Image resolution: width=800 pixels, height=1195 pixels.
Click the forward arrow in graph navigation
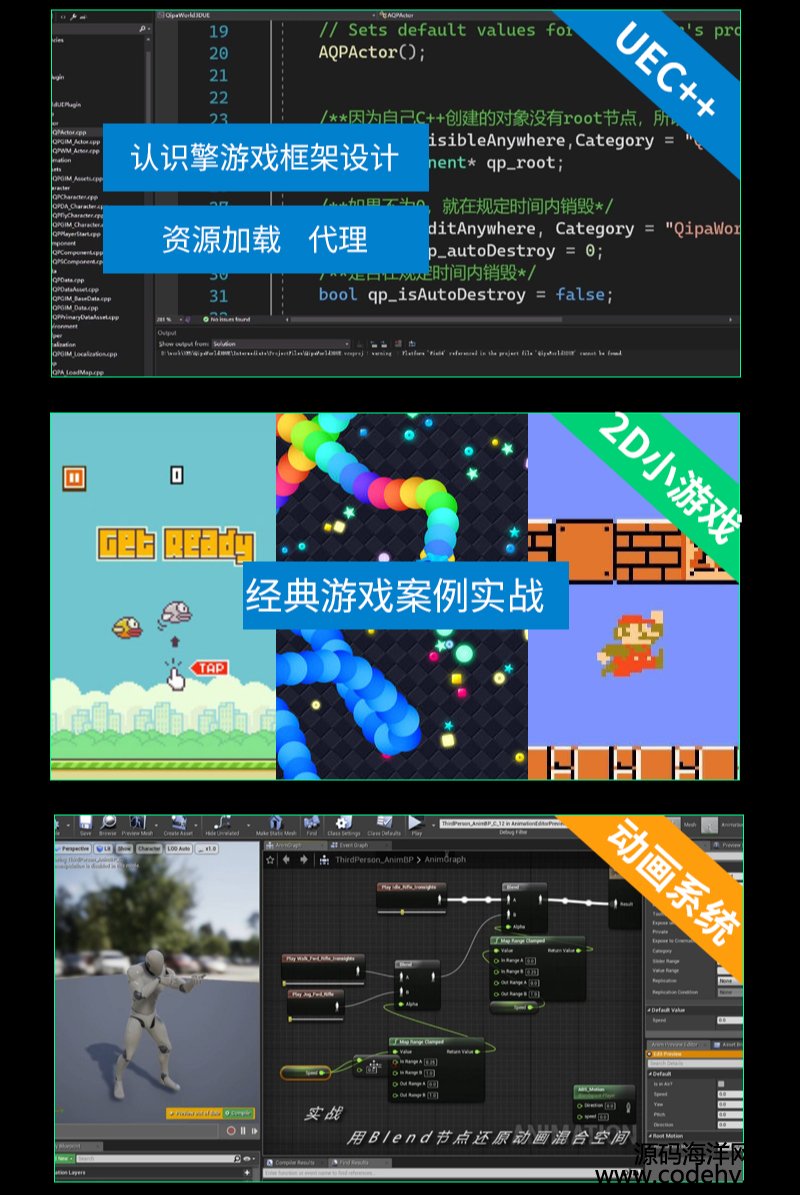[x=304, y=860]
